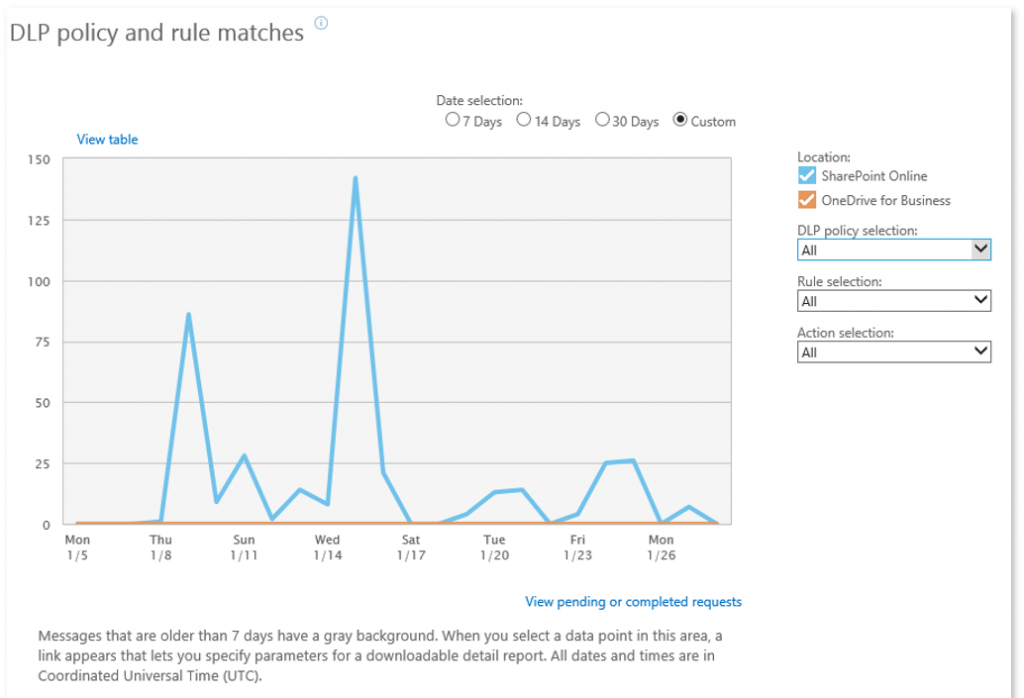Select the 14 Days date range
The width and height of the screenshot is (1024, 698).
pos(524,119)
